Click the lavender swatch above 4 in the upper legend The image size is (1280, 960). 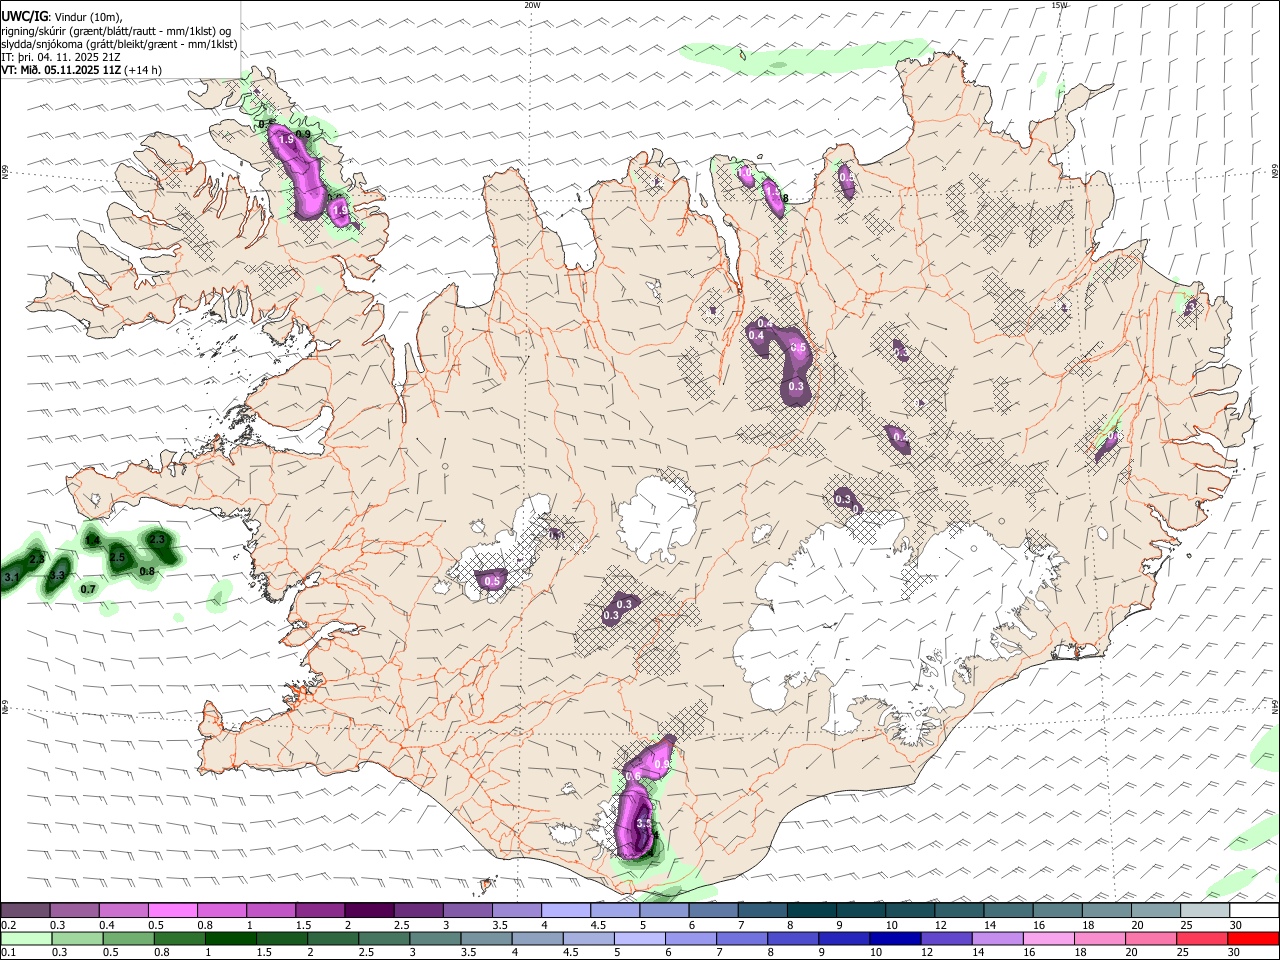(567, 910)
